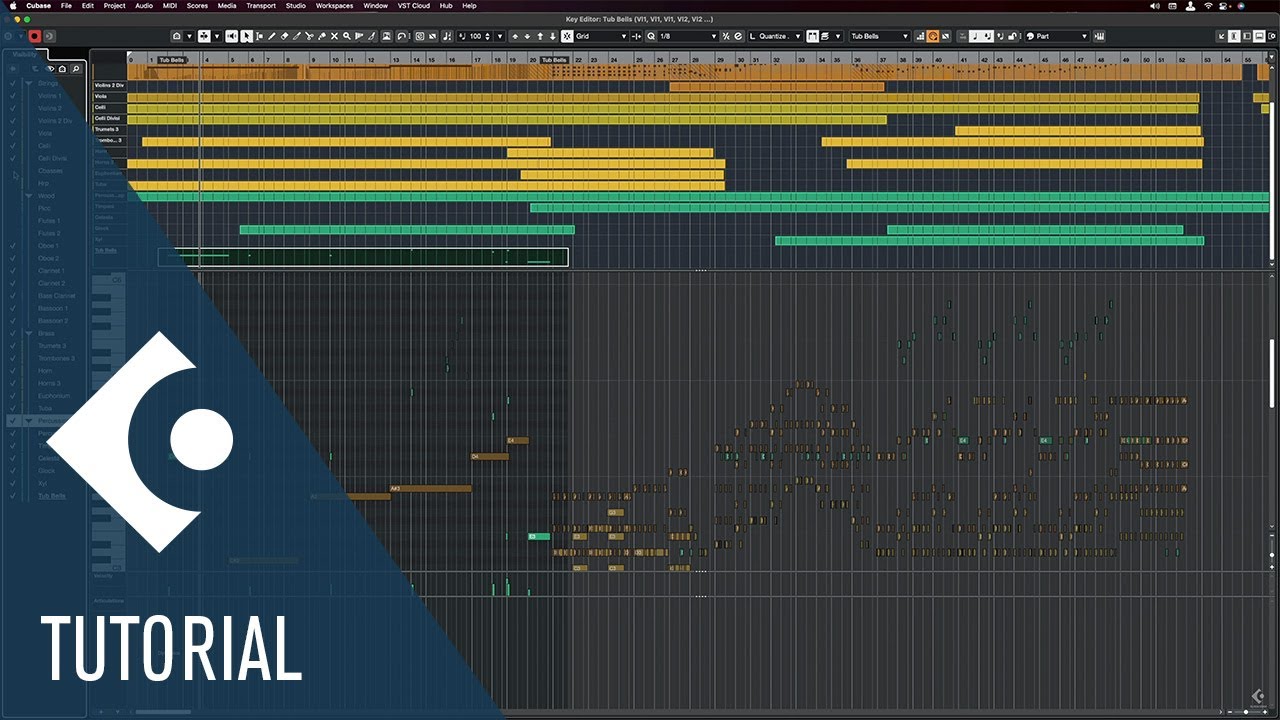The image size is (1280, 720).
Task: Open the File menu
Action: pos(66,5)
